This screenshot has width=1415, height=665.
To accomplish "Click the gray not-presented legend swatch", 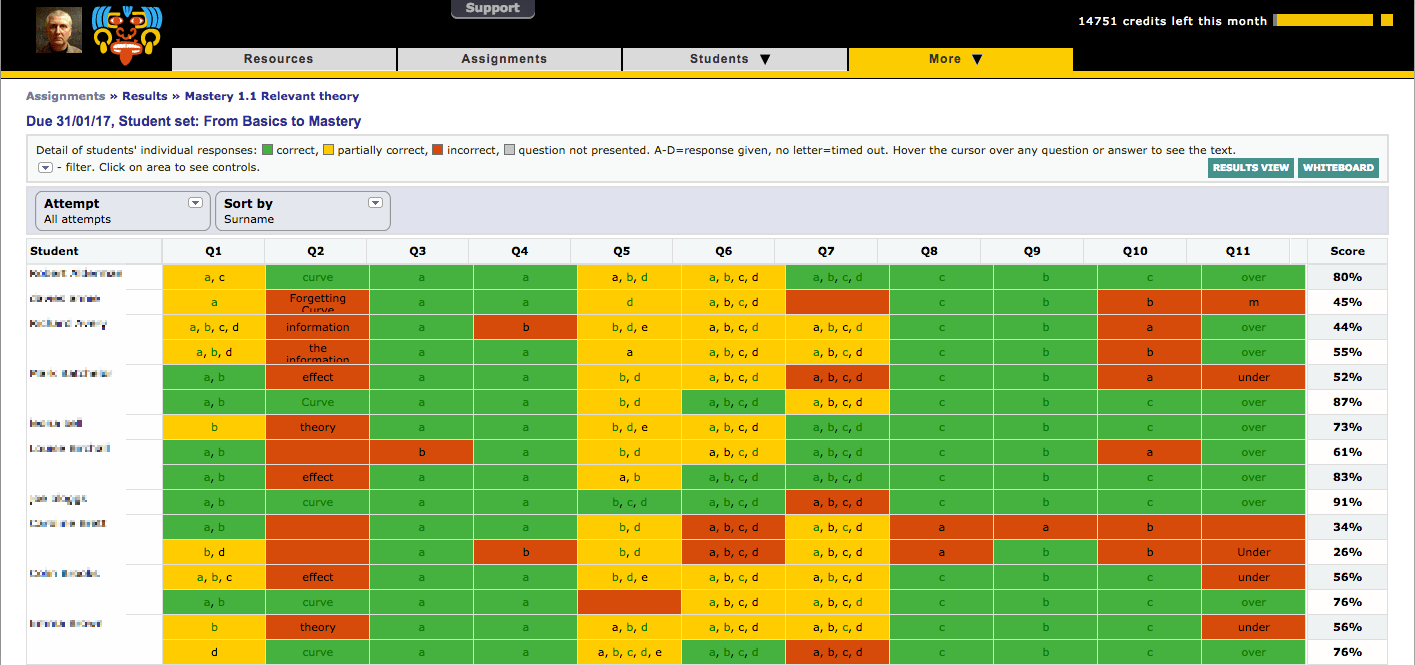I will click(x=508, y=150).
